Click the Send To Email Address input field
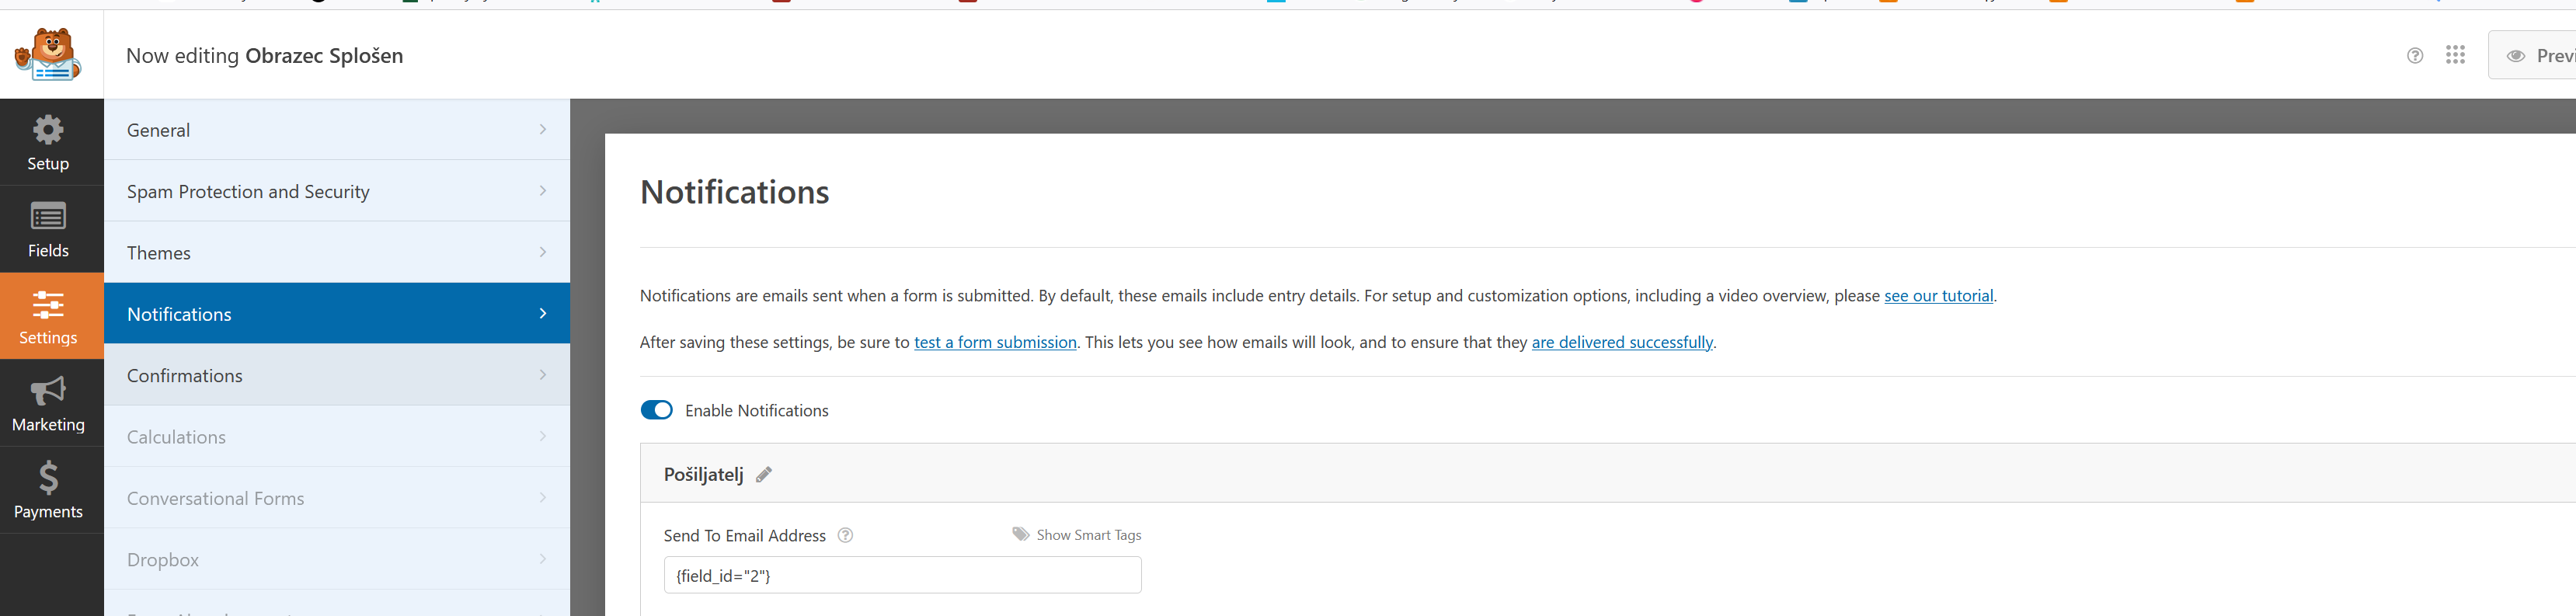Viewport: 2576px width, 616px height. click(x=902, y=575)
